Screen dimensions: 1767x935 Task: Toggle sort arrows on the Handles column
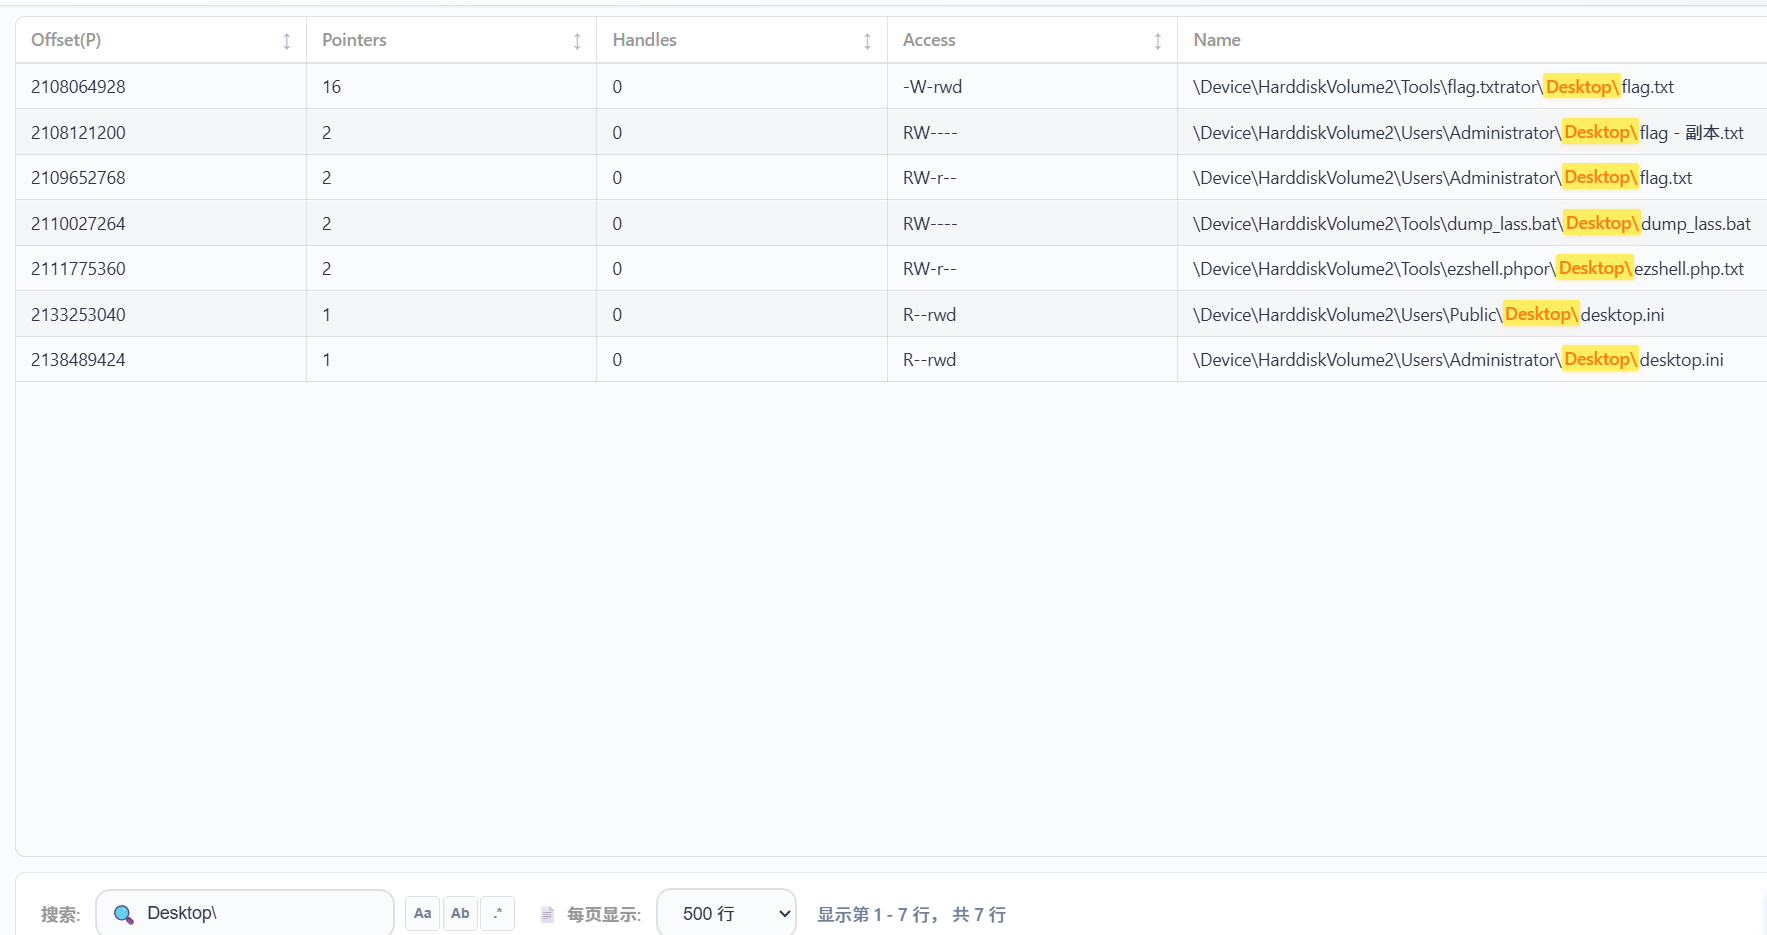(x=867, y=41)
